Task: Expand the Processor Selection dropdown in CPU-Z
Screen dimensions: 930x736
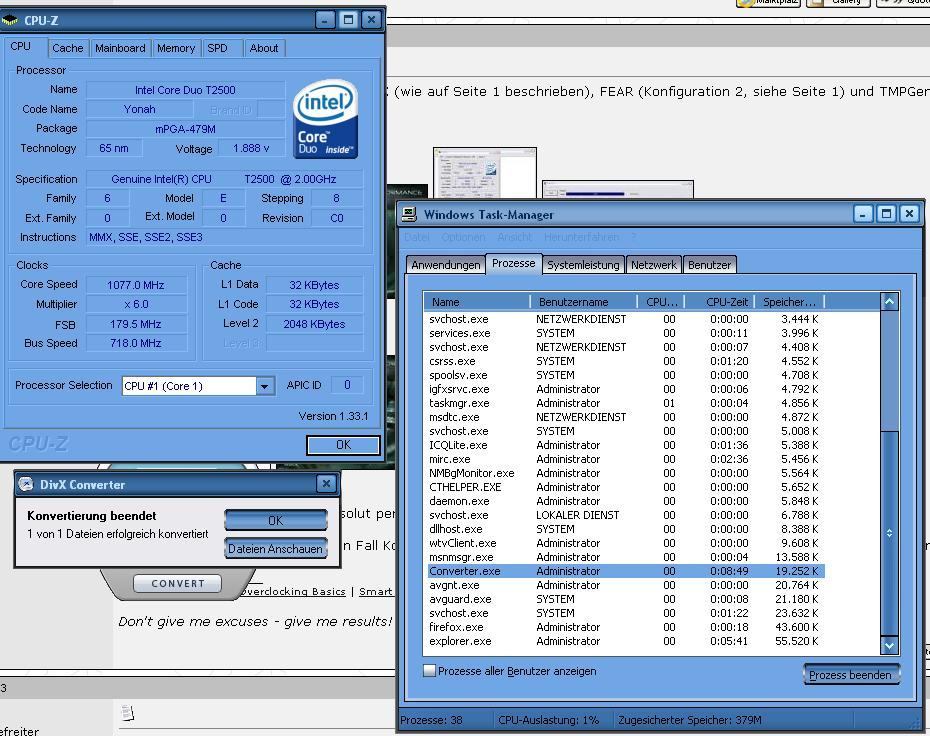Action: 265,386
